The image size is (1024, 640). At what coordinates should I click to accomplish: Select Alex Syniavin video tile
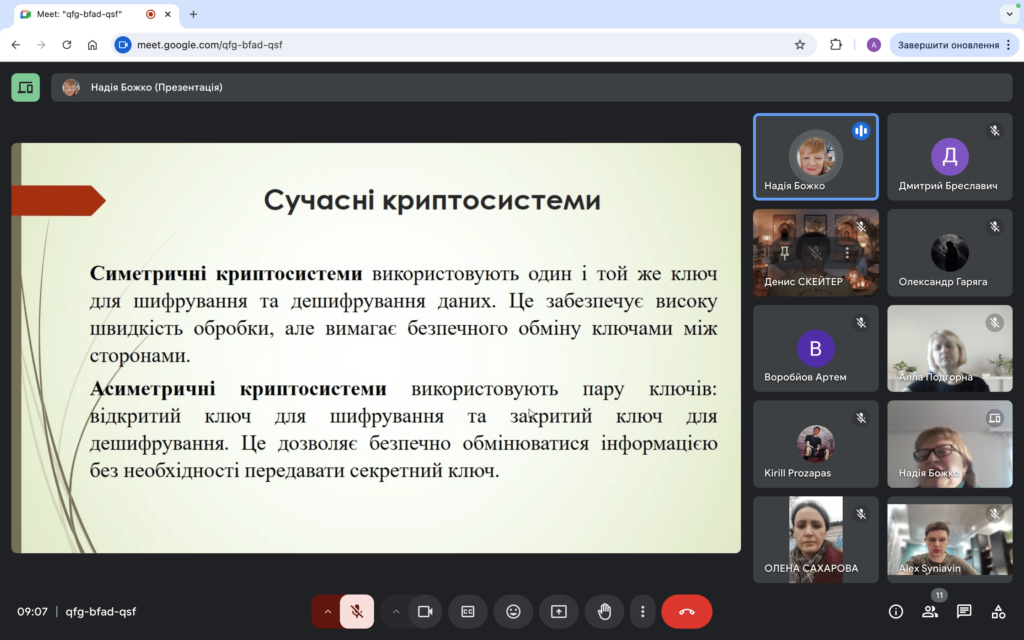950,539
